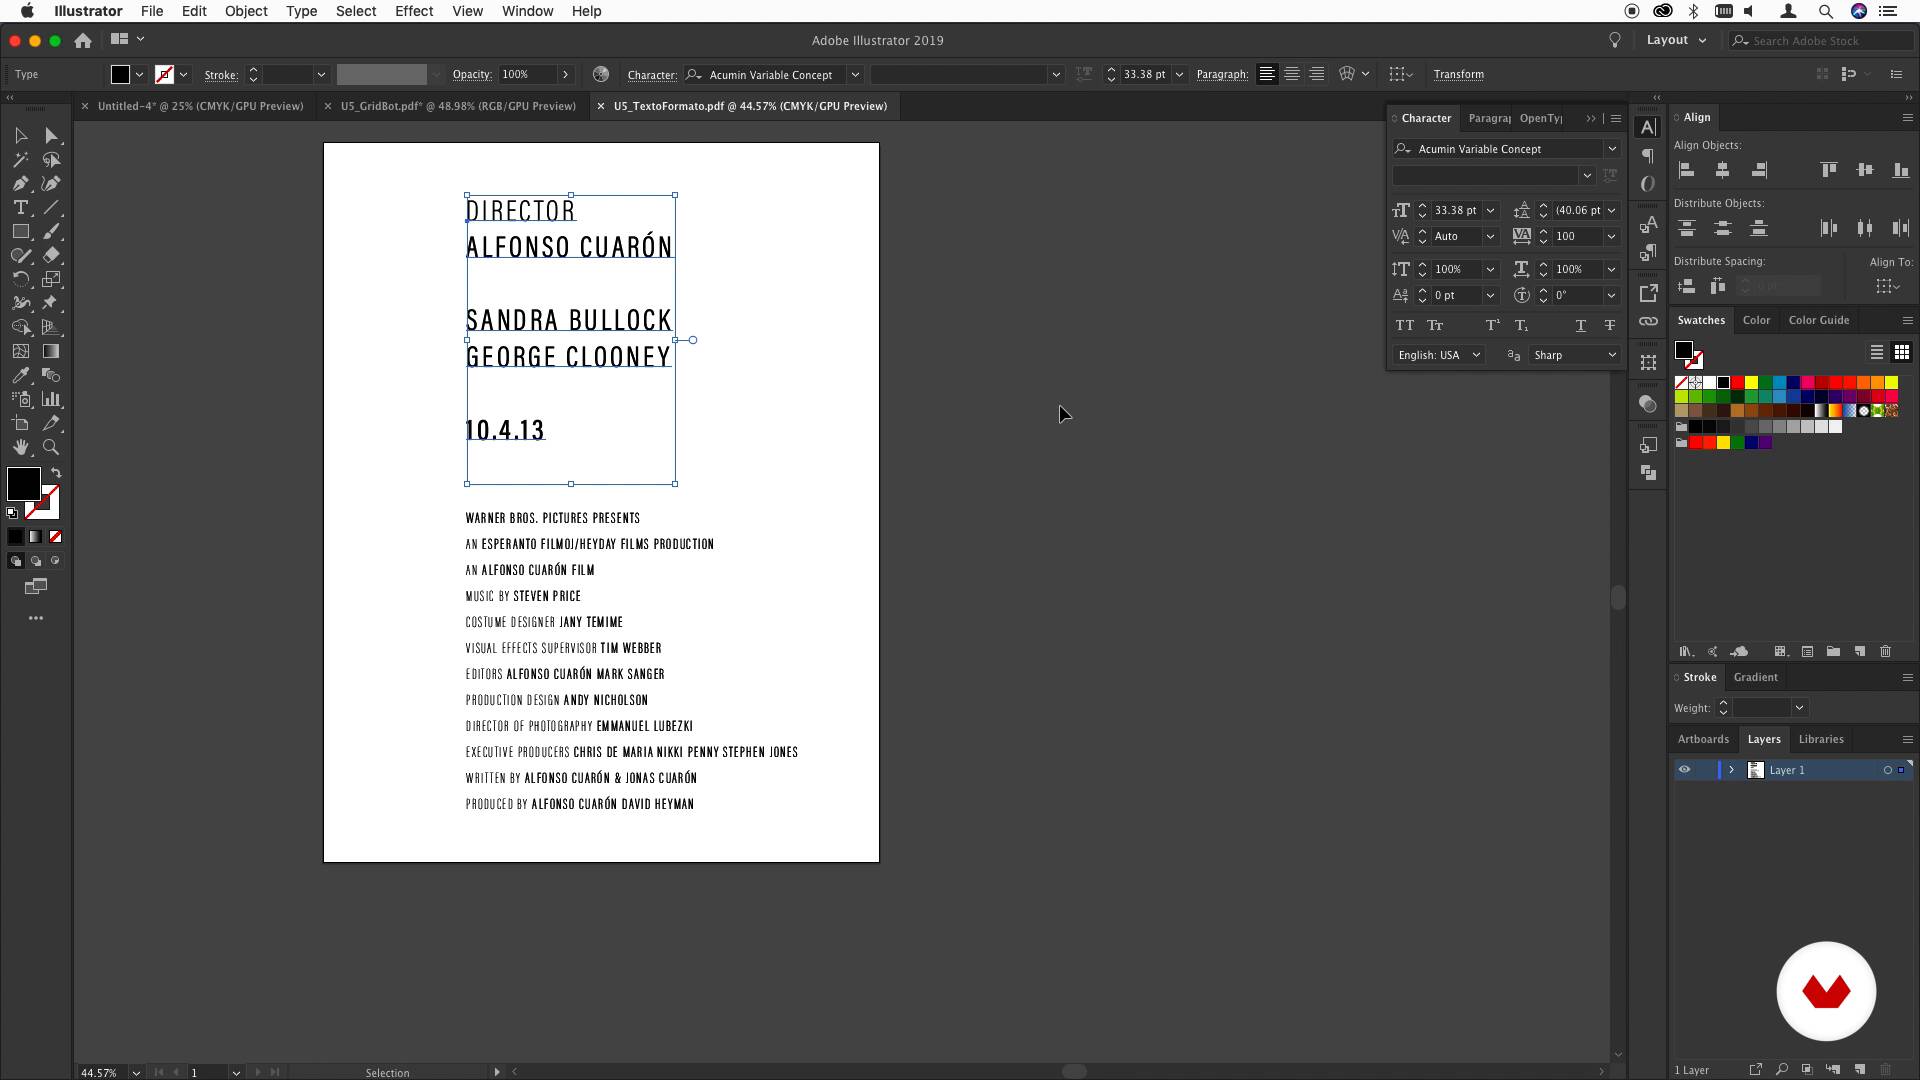
Task: Switch swatches to thumbnail view
Action: pyautogui.click(x=1901, y=352)
